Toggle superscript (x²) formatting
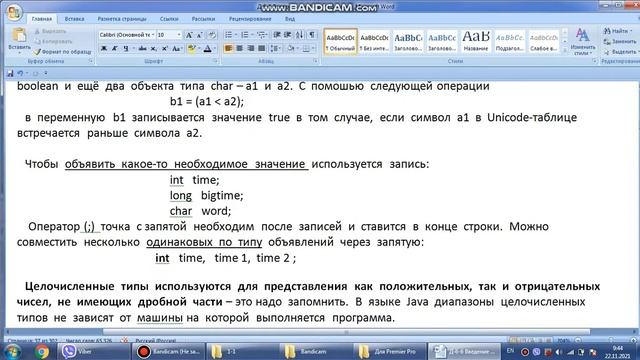The width and height of the screenshot is (640, 360). (x=164, y=49)
